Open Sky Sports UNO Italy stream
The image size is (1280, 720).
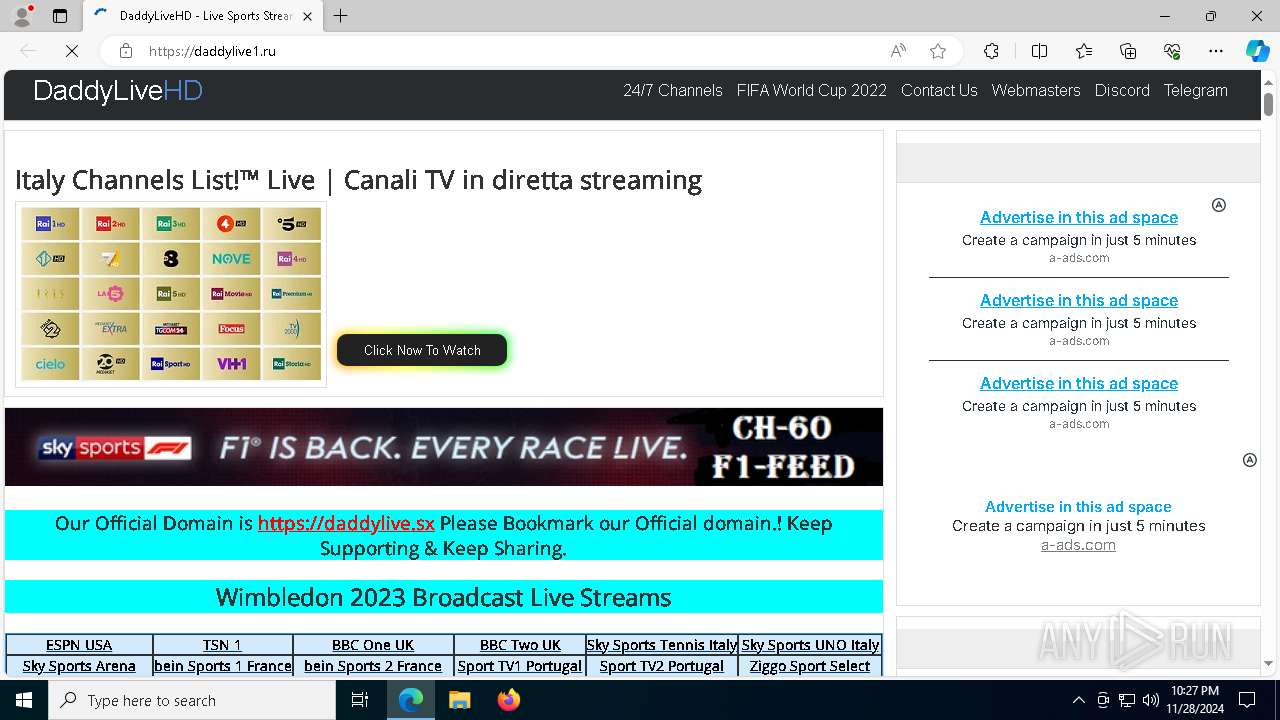point(810,645)
